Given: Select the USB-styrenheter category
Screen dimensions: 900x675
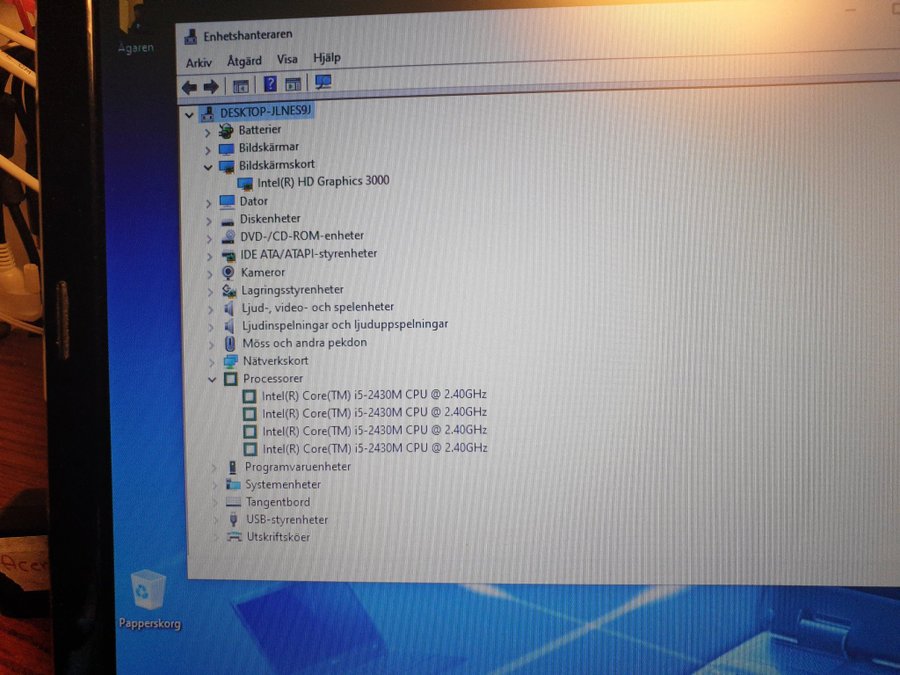Looking at the screenshot, I should tap(287, 520).
